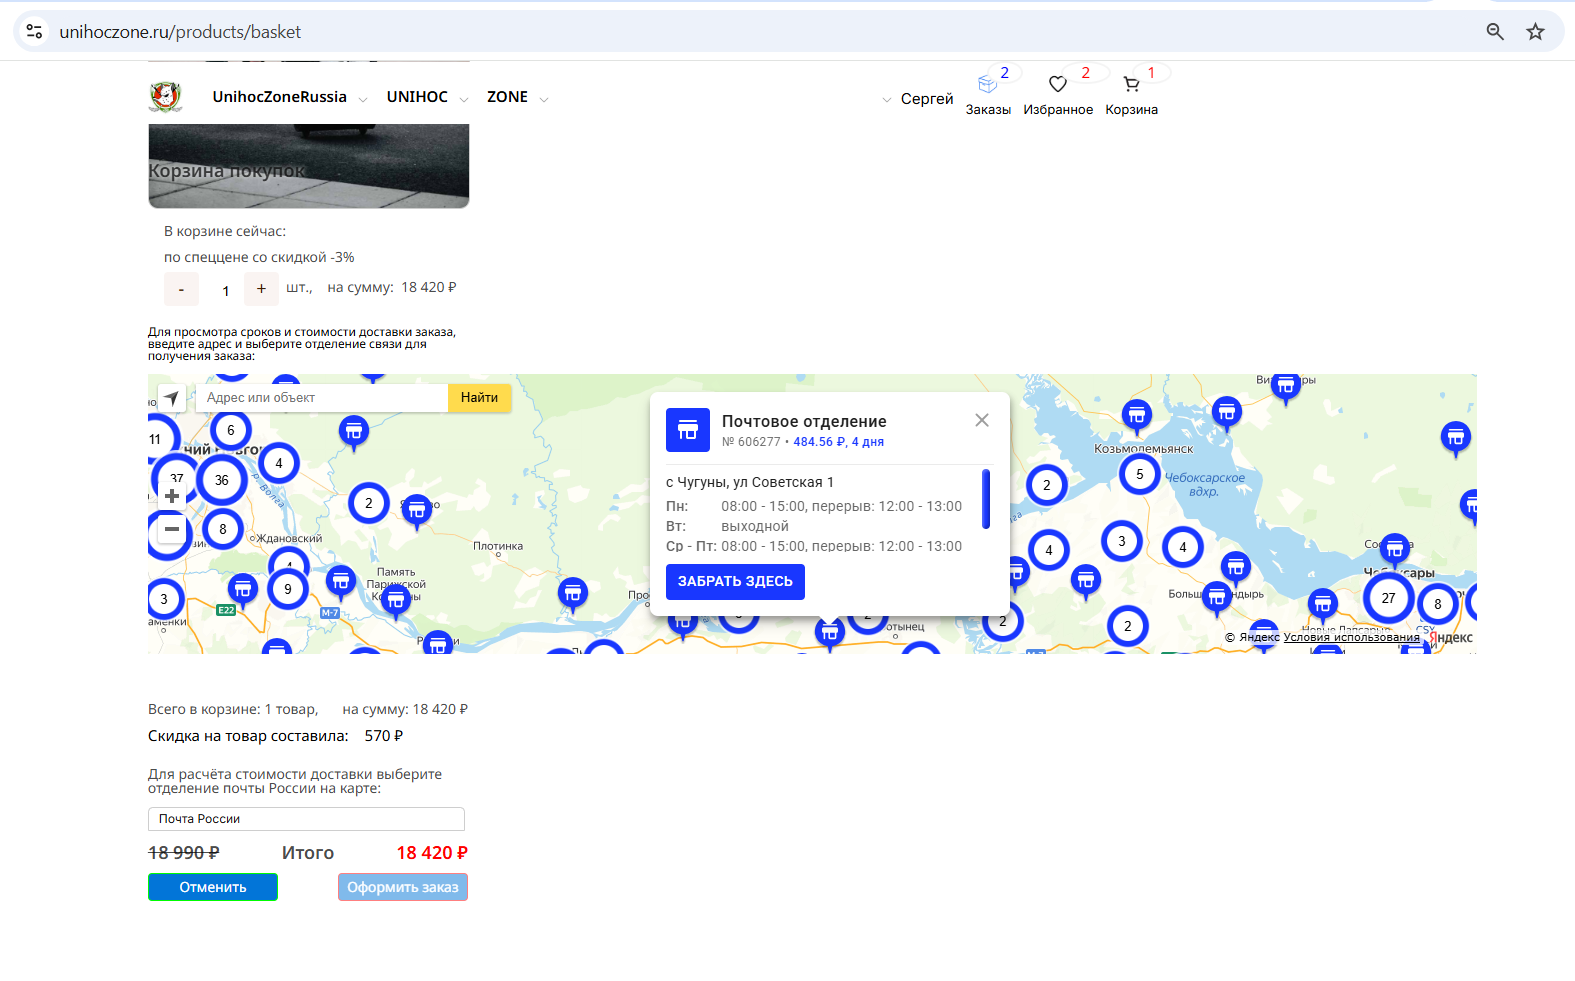Image resolution: width=1575 pixels, height=981 pixels.
Task: Open the site info icon in the address bar
Action: 34,31
